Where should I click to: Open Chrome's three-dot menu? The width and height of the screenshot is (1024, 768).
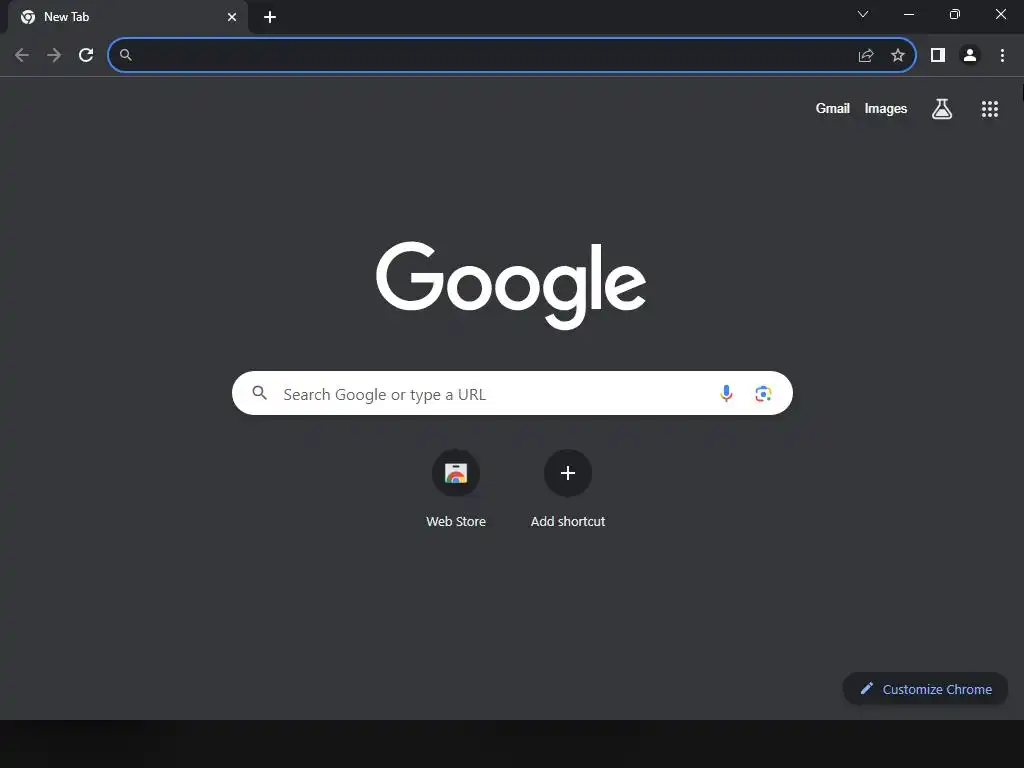[x=1002, y=55]
